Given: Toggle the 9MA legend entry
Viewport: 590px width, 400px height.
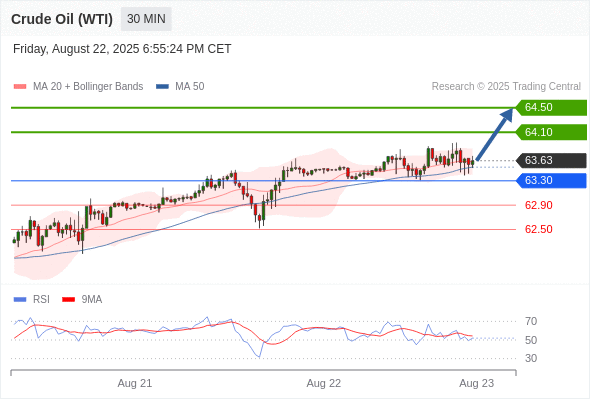Looking at the screenshot, I should (82, 300).
